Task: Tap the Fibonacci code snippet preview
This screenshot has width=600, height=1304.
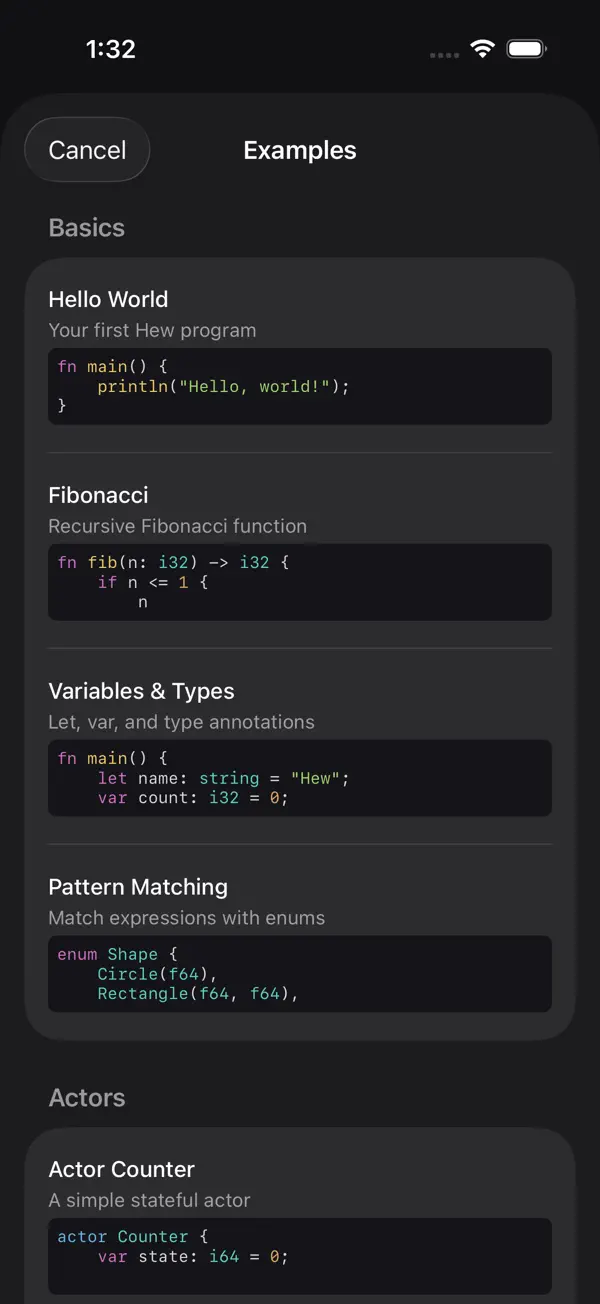Action: tap(300, 582)
